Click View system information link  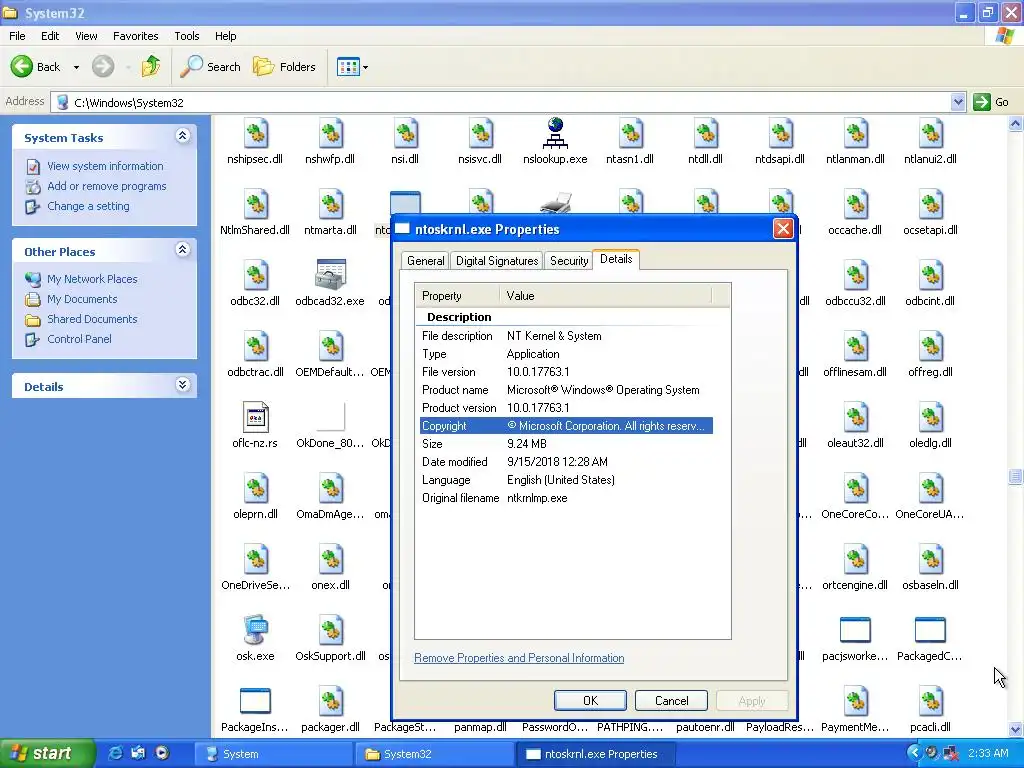point(105,166)
